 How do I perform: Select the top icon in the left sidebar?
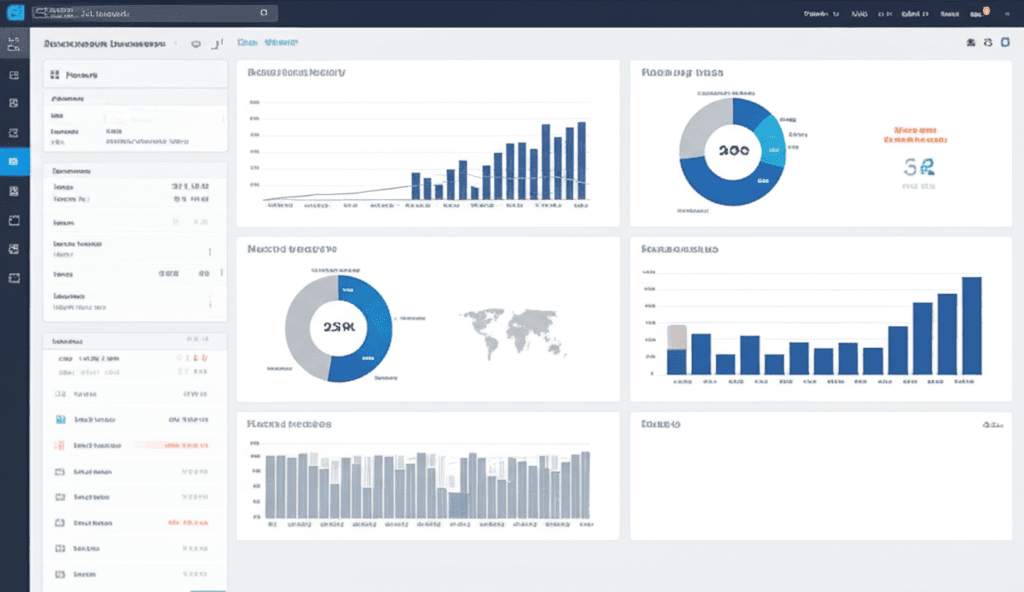click(13, 43)
